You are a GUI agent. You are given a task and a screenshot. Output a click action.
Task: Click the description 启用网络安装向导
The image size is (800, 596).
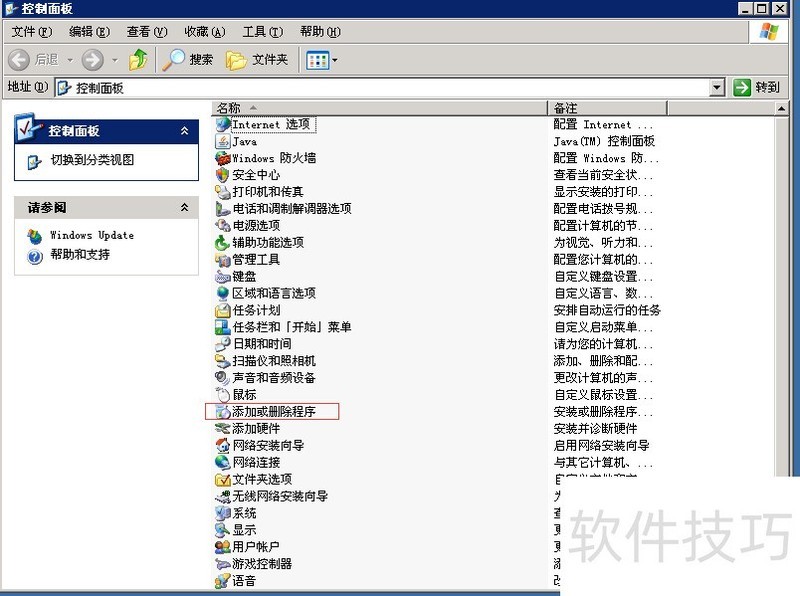coord(602,445)
